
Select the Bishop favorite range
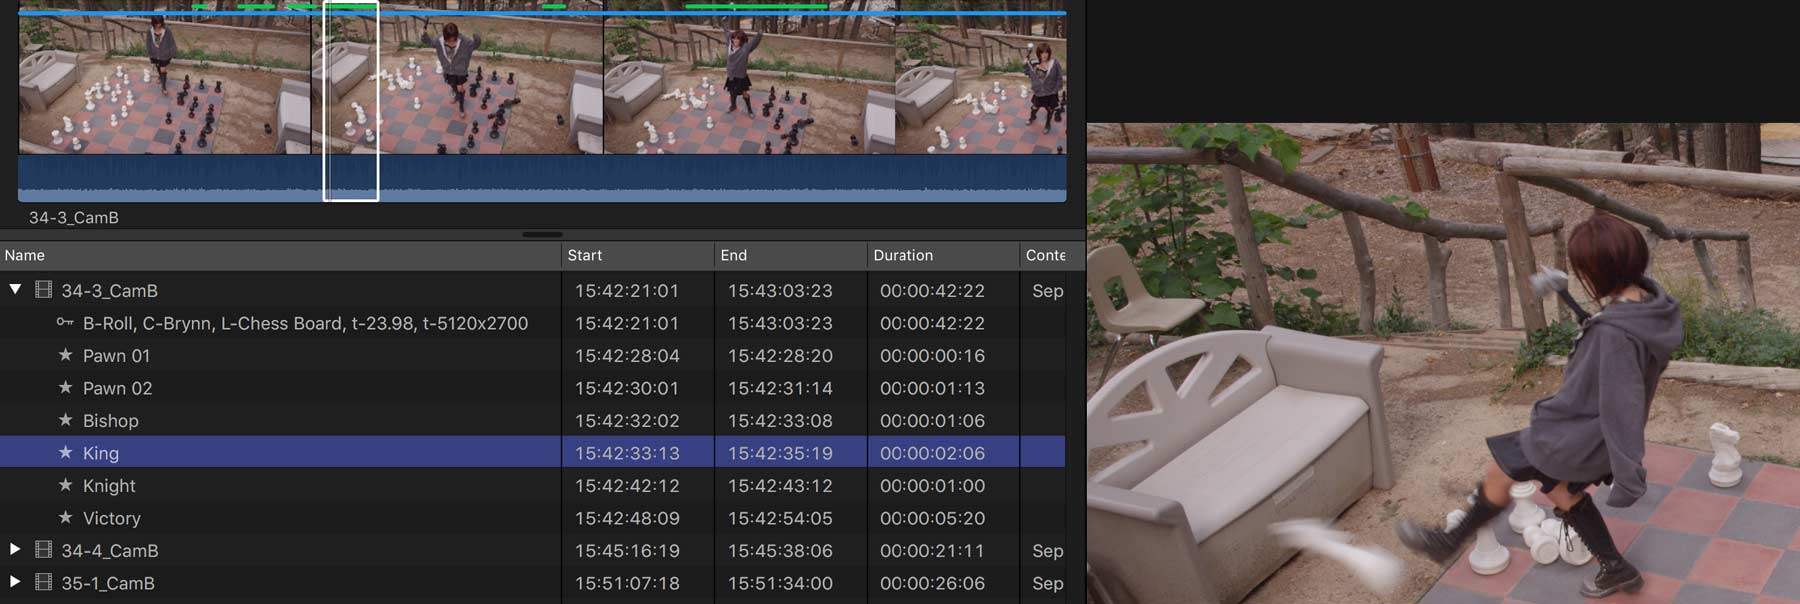tap(111, 421)
